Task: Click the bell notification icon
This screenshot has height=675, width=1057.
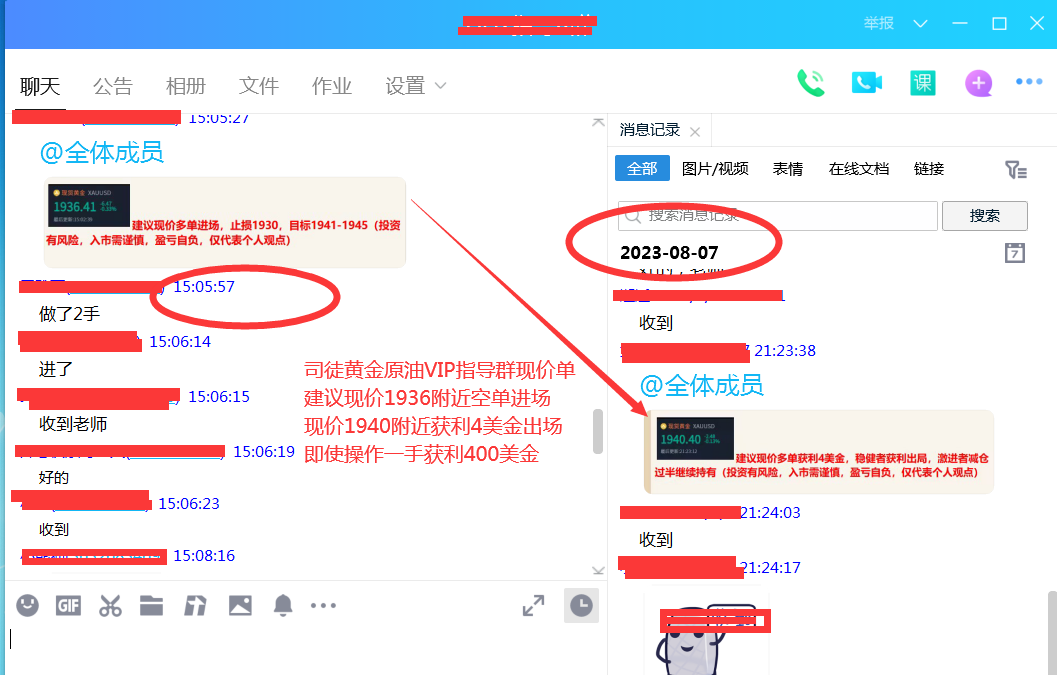Action: 283,606
